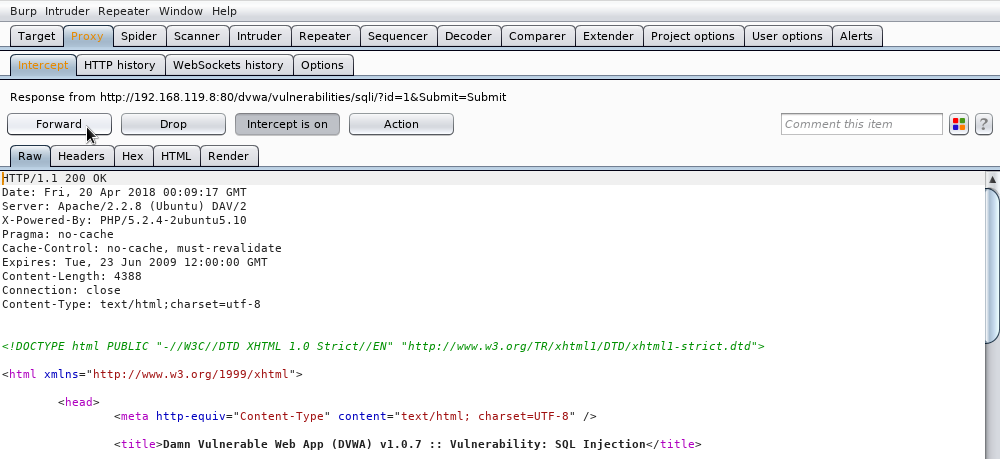Open the WebSockets history tab
Screen dimensions: 1000x459
[x=228, y=65]
